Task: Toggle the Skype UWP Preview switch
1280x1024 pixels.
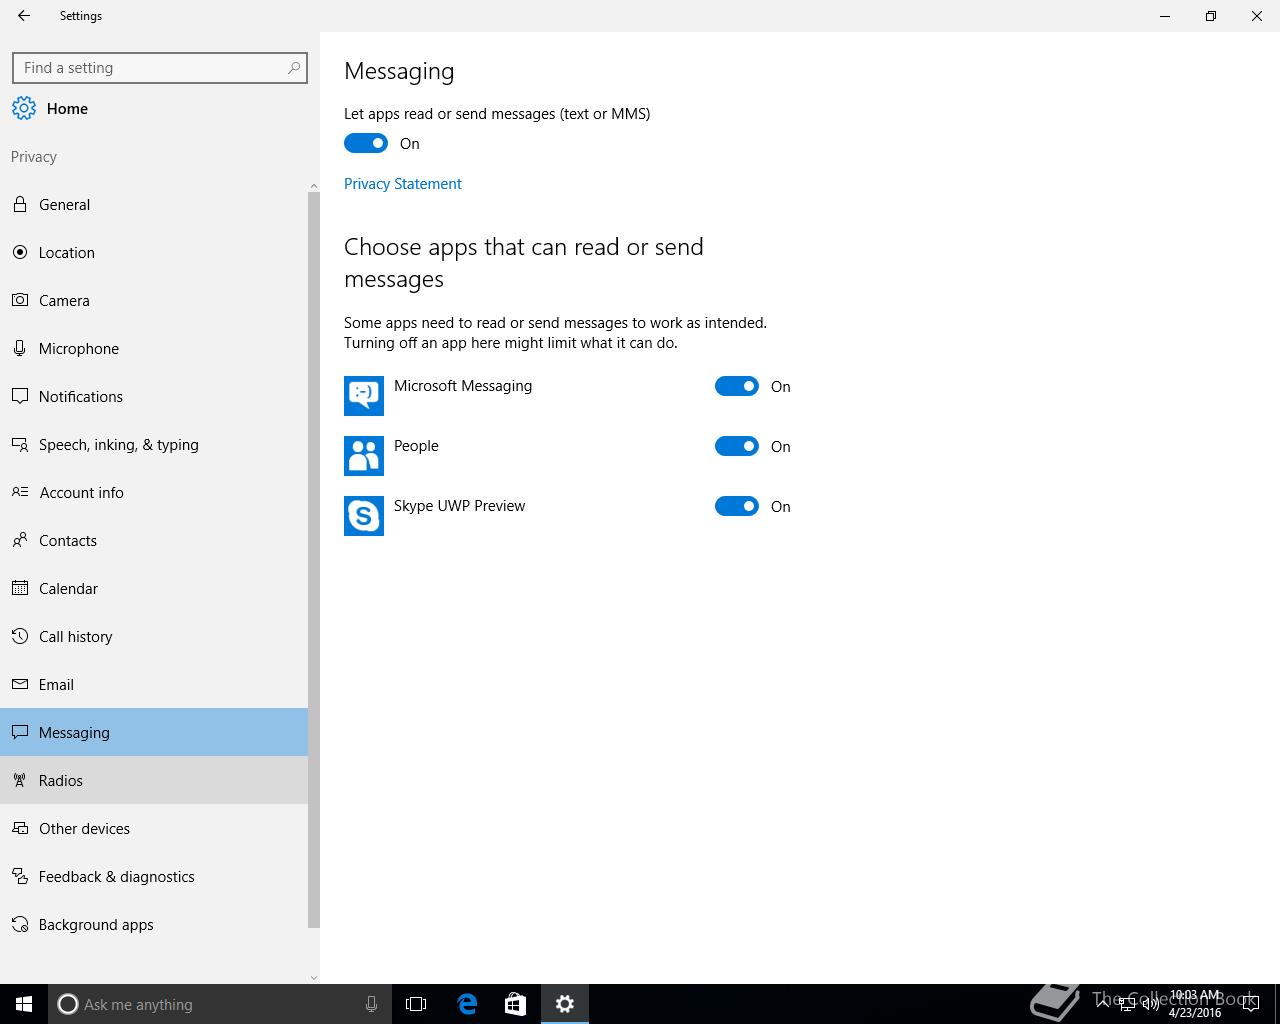Action: point(737,506)
